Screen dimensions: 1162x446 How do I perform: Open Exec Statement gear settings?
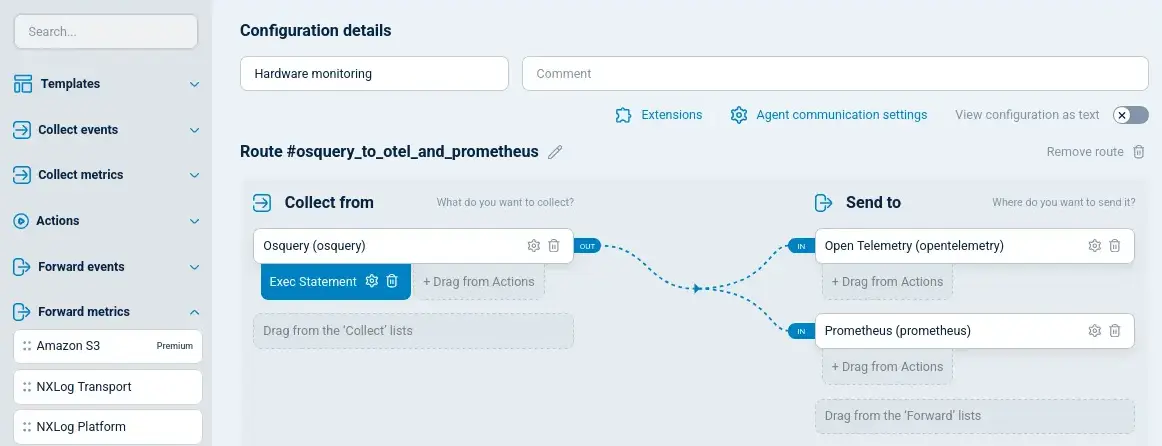pyautogui.click(x=372, y=281)
